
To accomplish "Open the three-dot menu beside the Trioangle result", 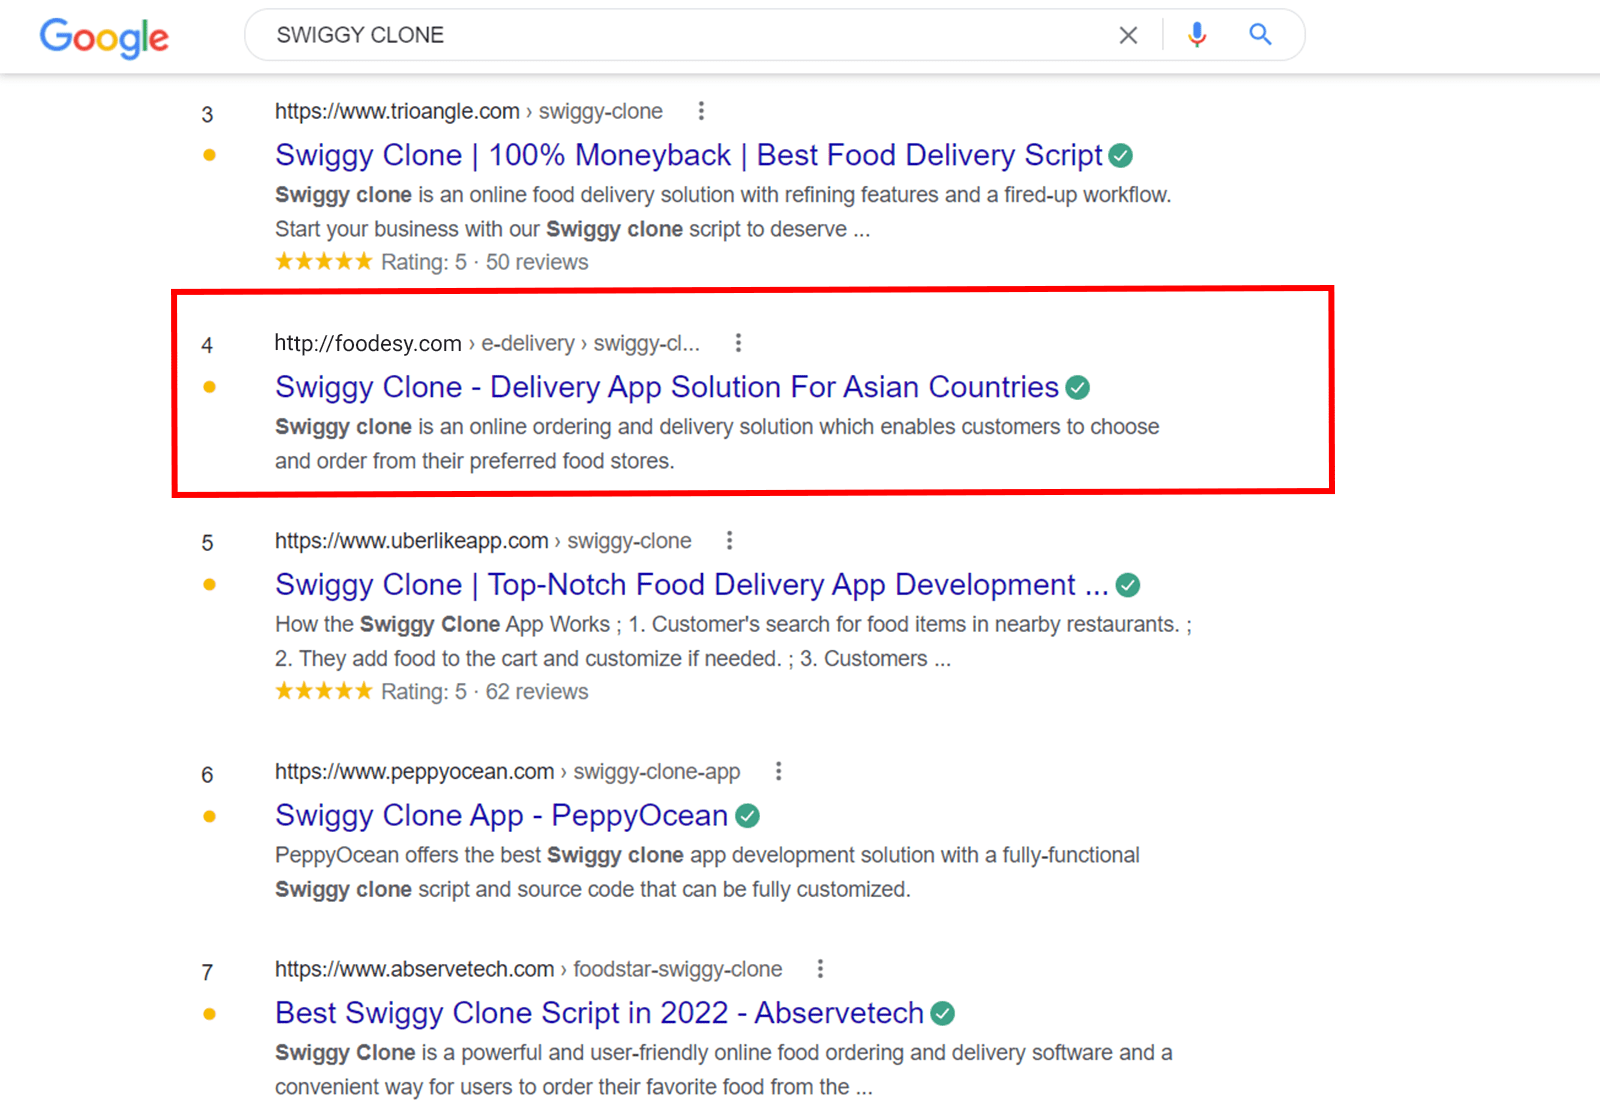I will [701, 111].
